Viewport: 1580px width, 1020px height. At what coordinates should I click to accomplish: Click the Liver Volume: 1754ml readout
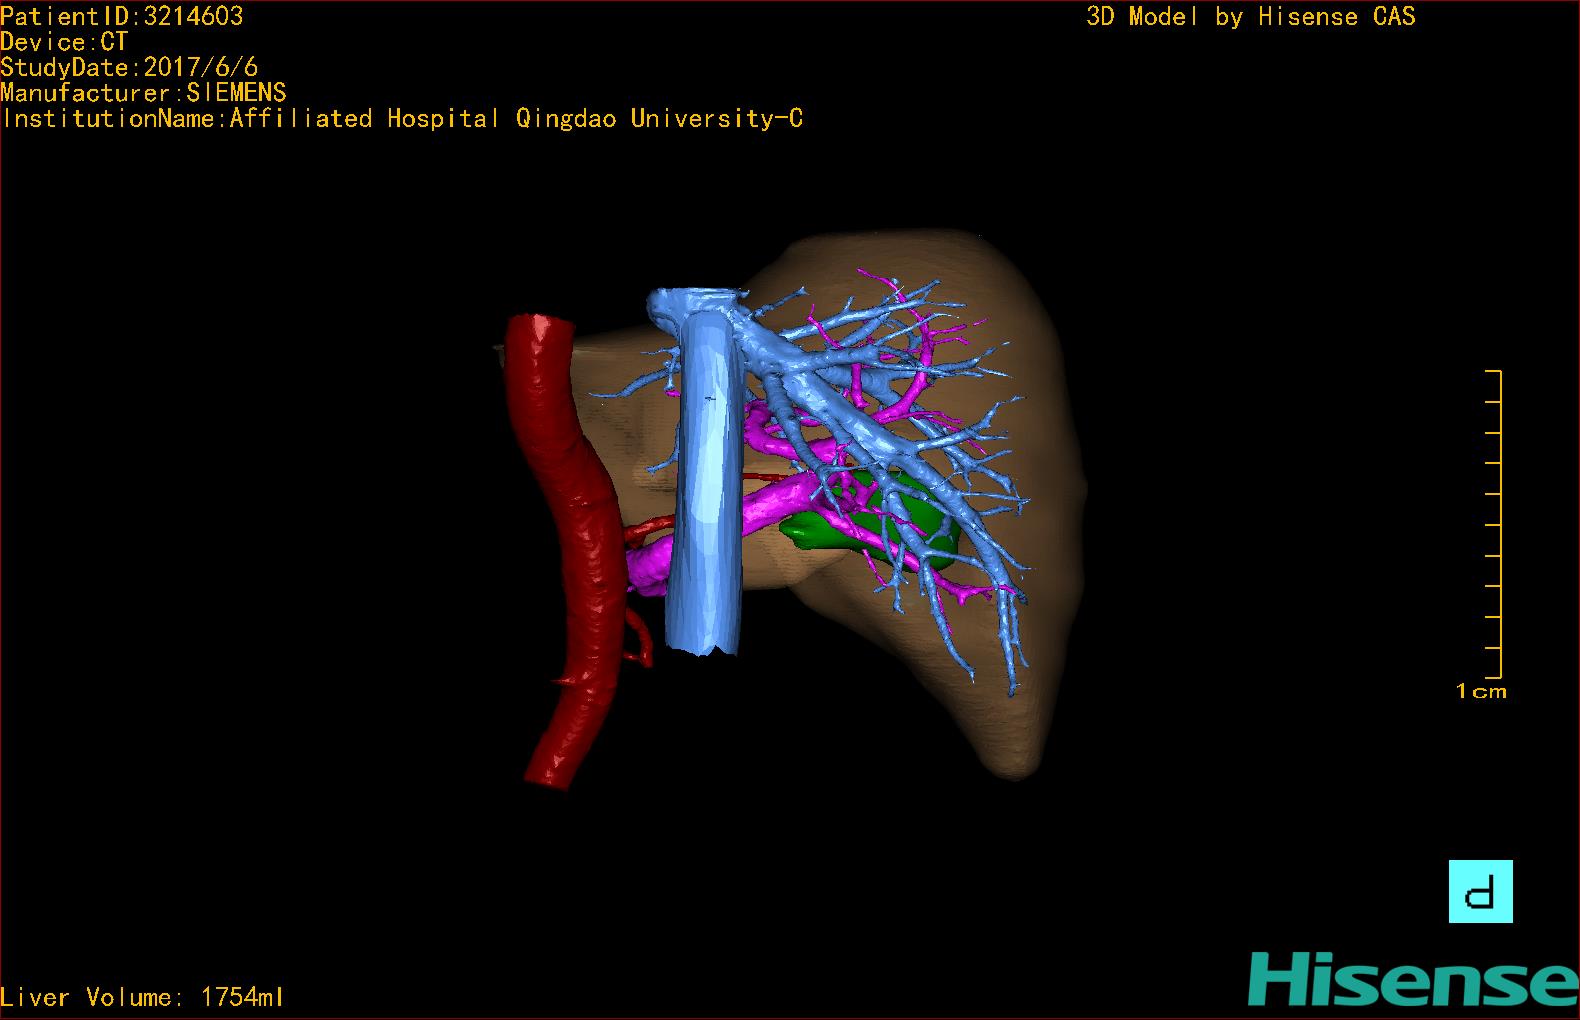point(142,997)
